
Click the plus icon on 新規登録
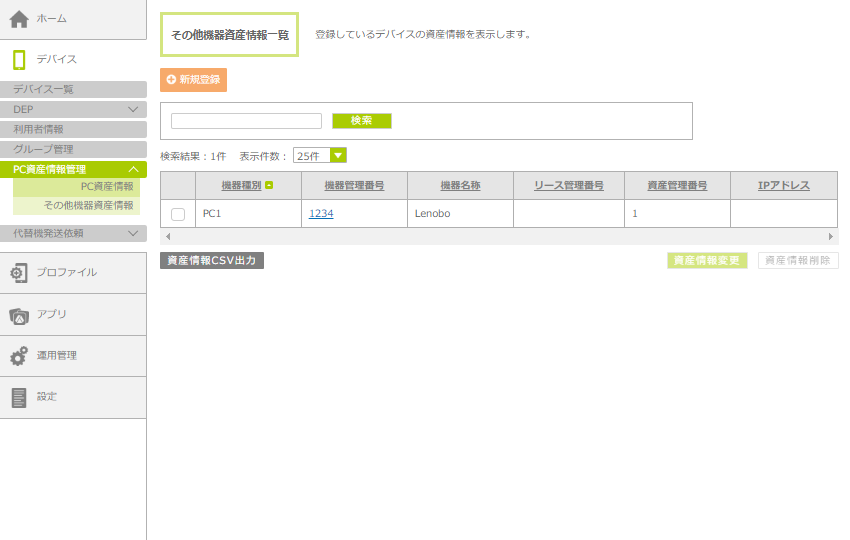tap(171, 80)
